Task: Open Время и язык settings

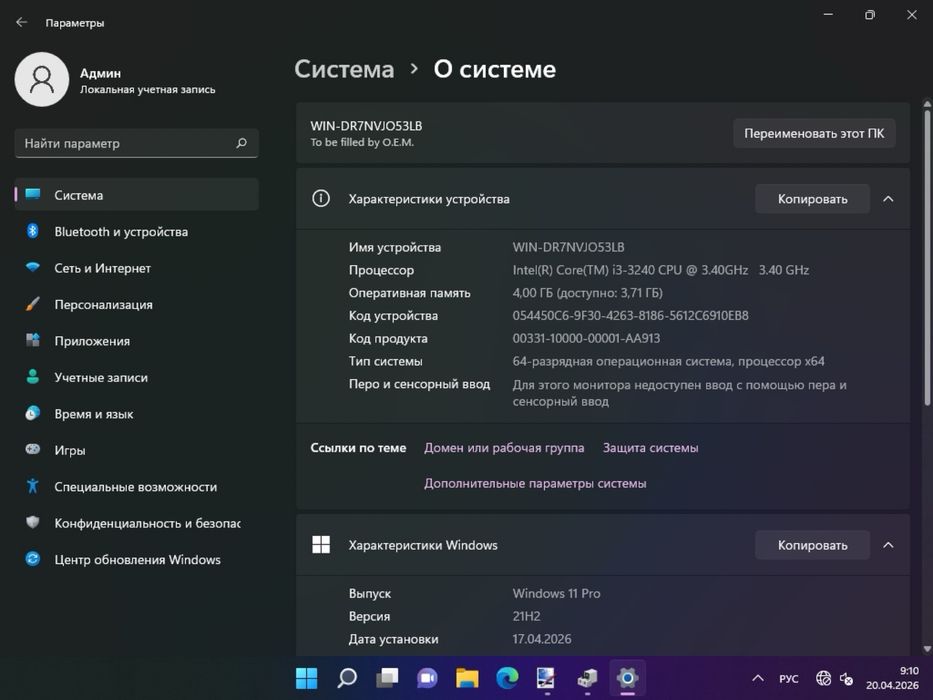Action: pyautogui.click(x=93, y=414)
